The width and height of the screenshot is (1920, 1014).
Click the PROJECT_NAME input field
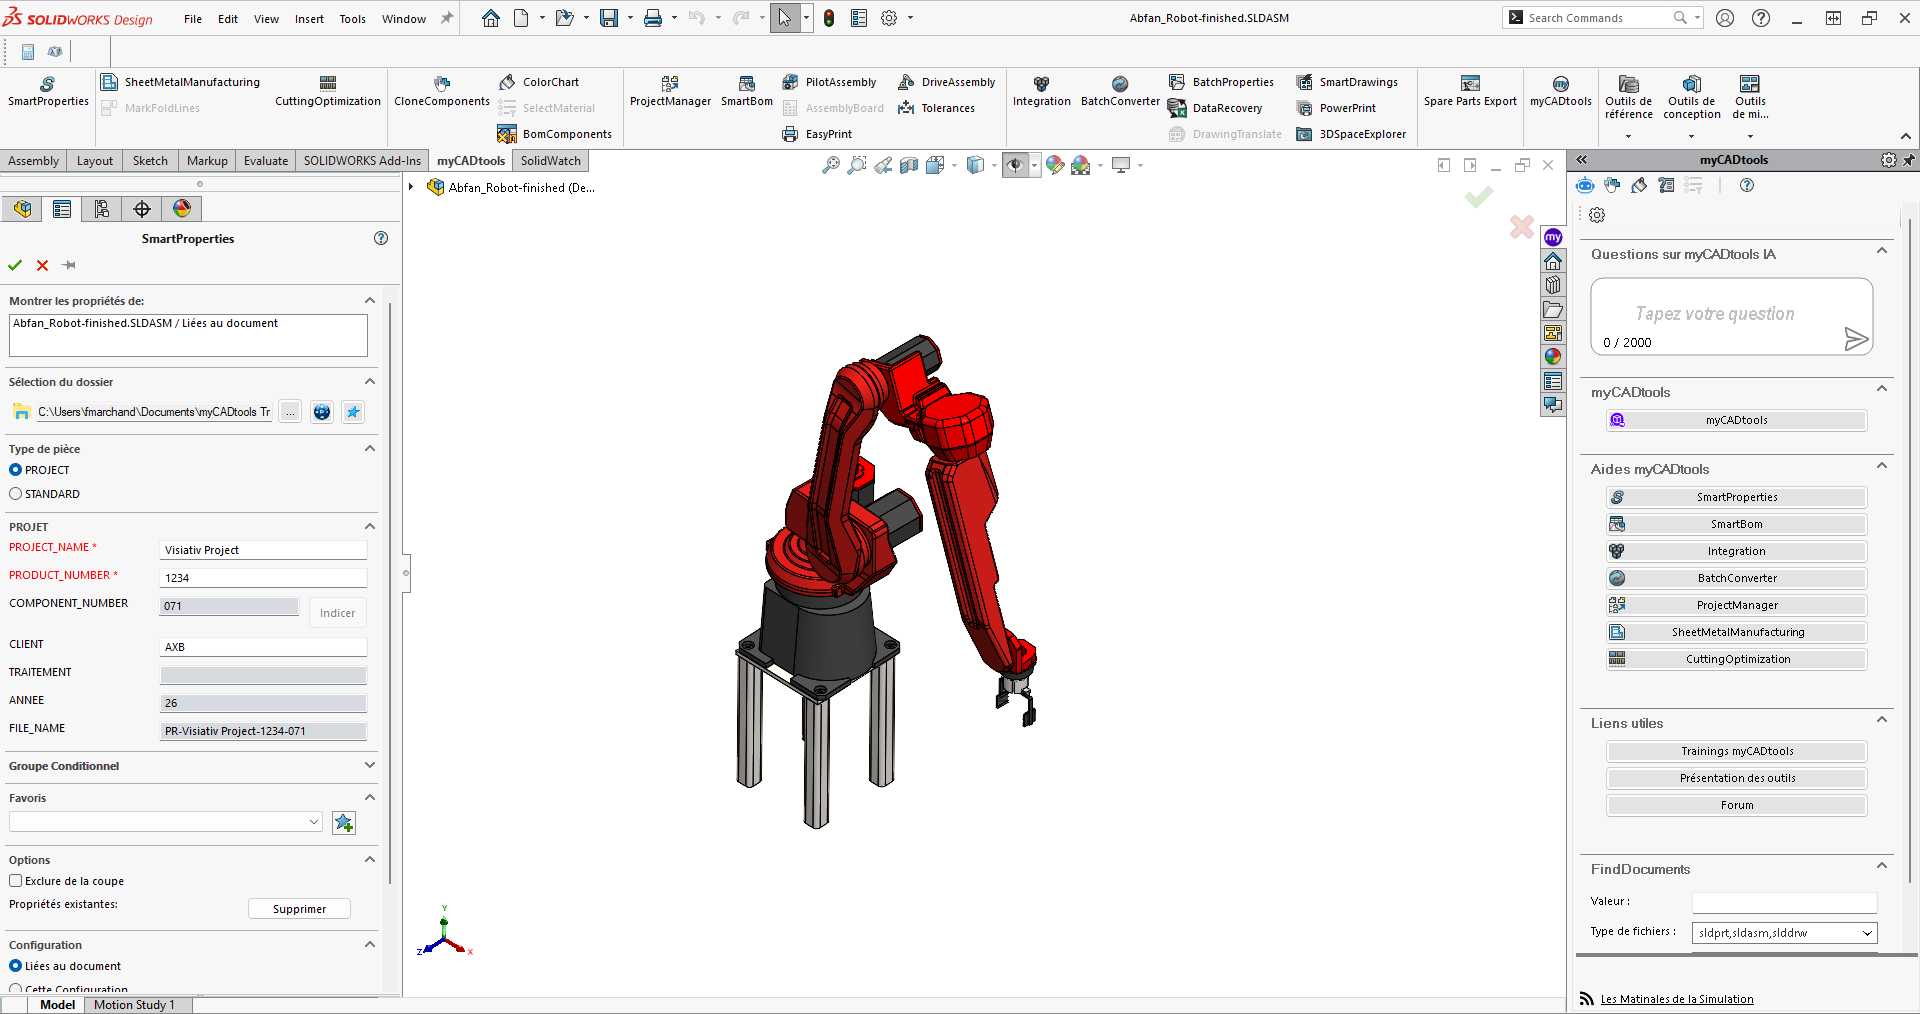(x=263, y=550)
